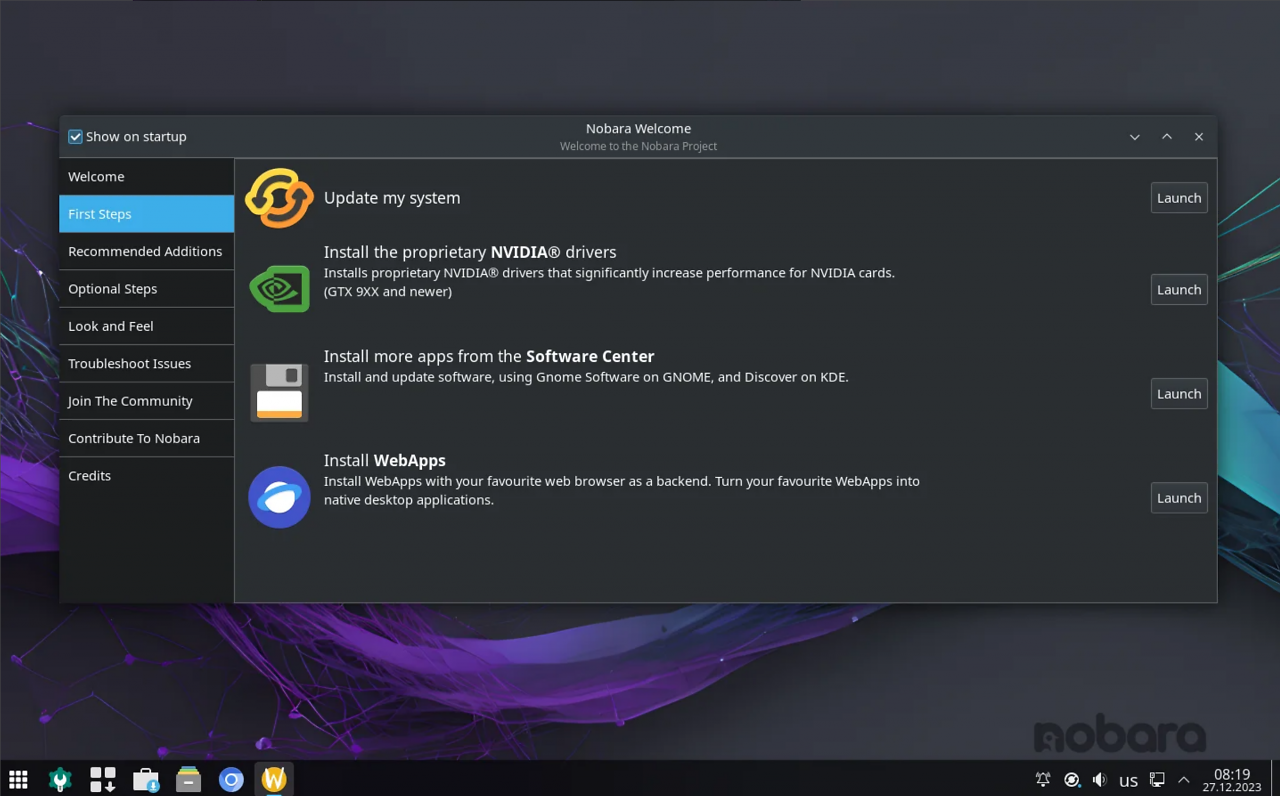The image size is (1280, 796).
Task: Click the 'Install WebApps' heading text
Action: (x=385, y=460)
